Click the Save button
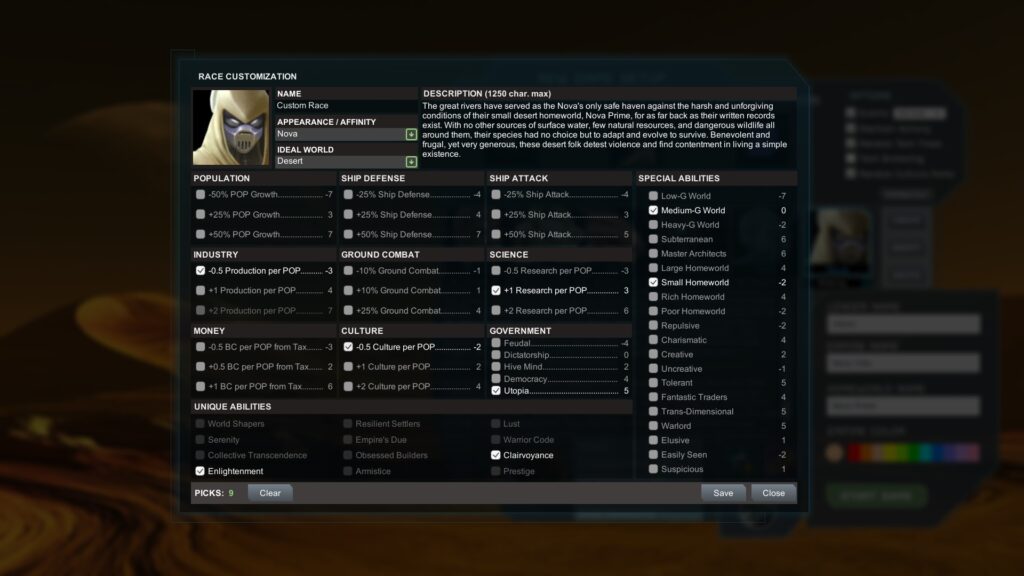Image resolution: width=1024 pixels, height=576 pixels. pos(723,493)
